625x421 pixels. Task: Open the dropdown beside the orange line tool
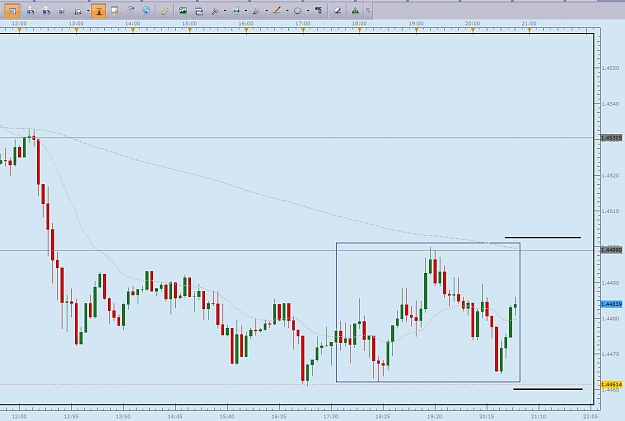click(x=287, y=11)
